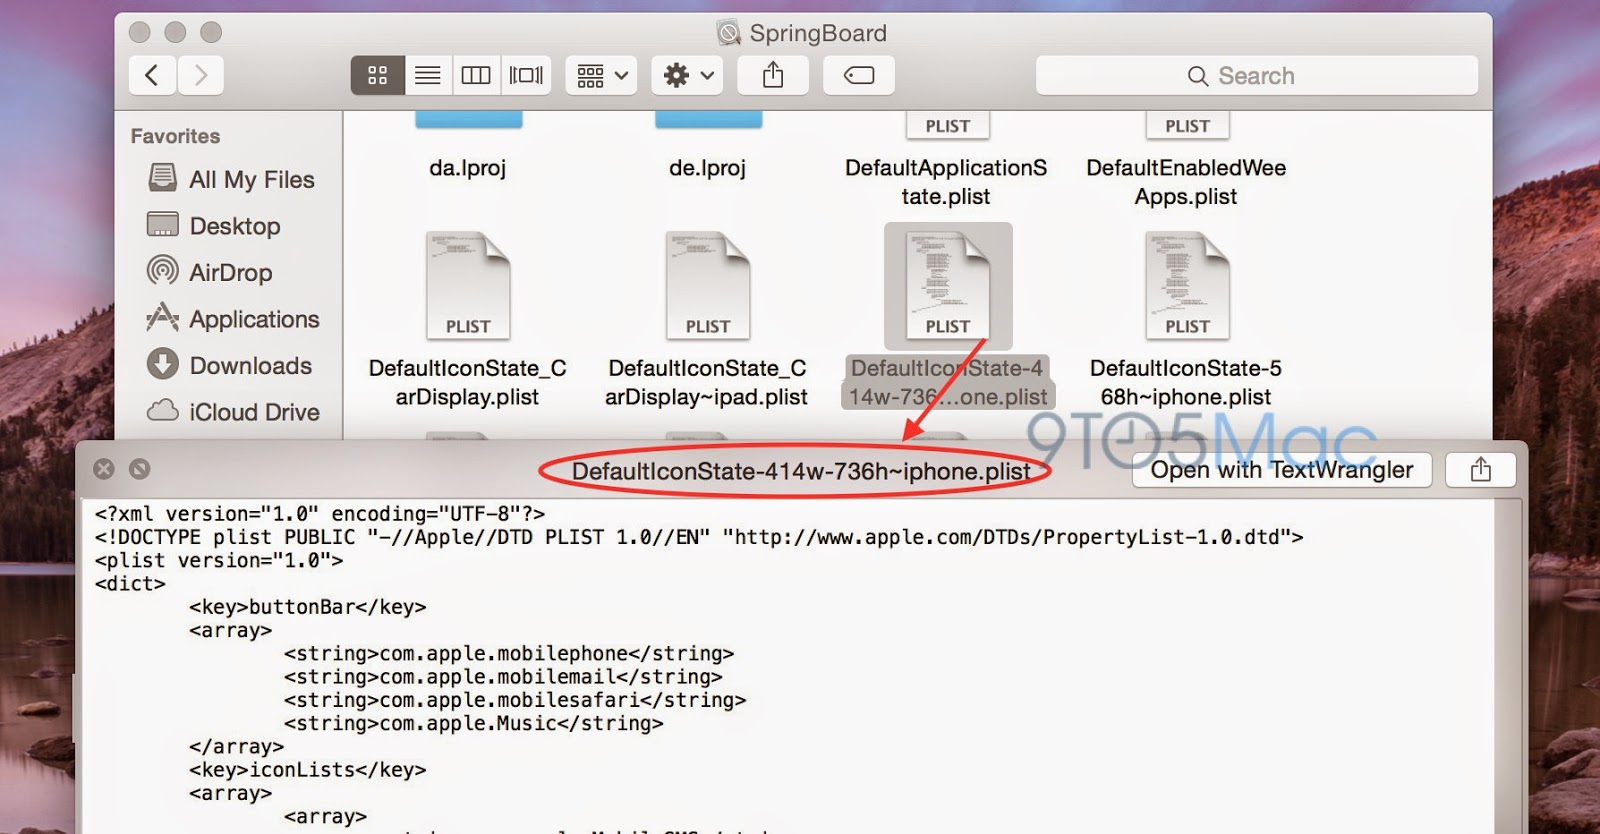Open the item arrangement dropdown

[x=602, y=75]
